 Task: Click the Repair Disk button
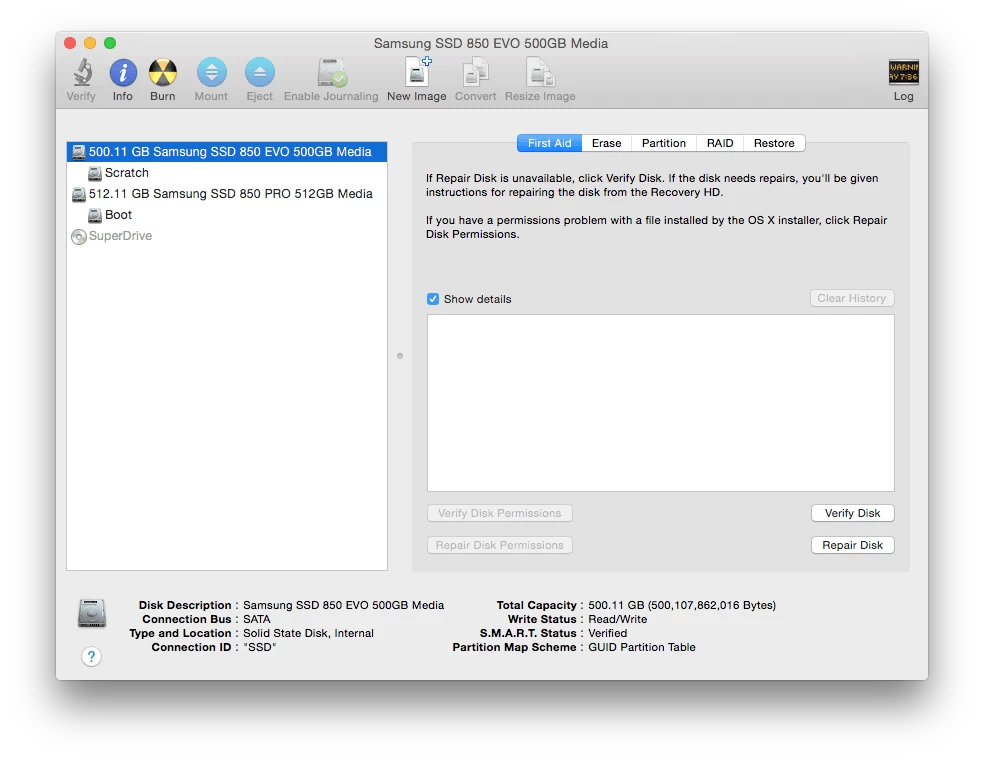[852, 545]
